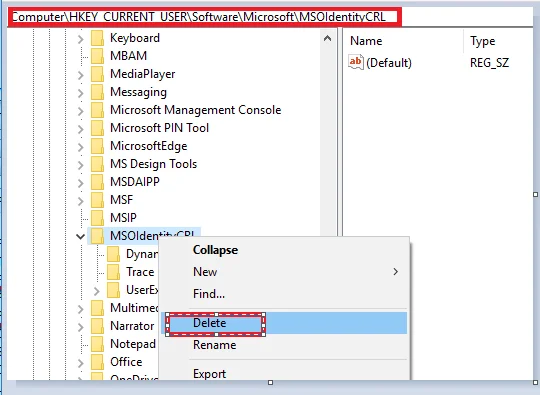The width and height of the screenshot is (540, 395).
Task: Select Rename in the context menu
Action: coord(284,345)
